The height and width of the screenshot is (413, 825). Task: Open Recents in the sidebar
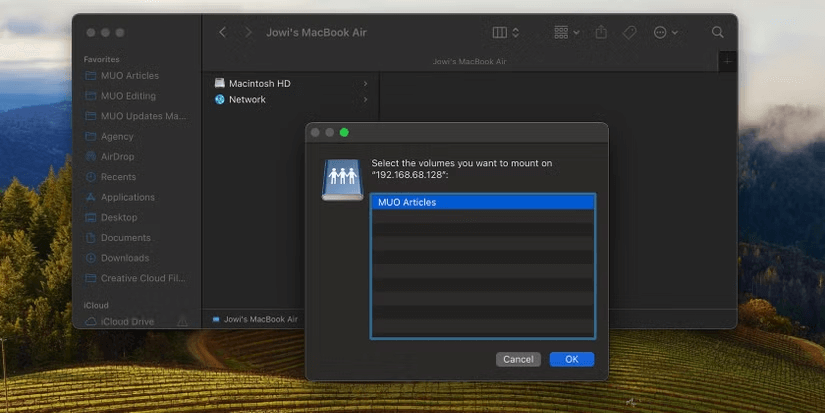pyautogui.click(x=118, y=177)
